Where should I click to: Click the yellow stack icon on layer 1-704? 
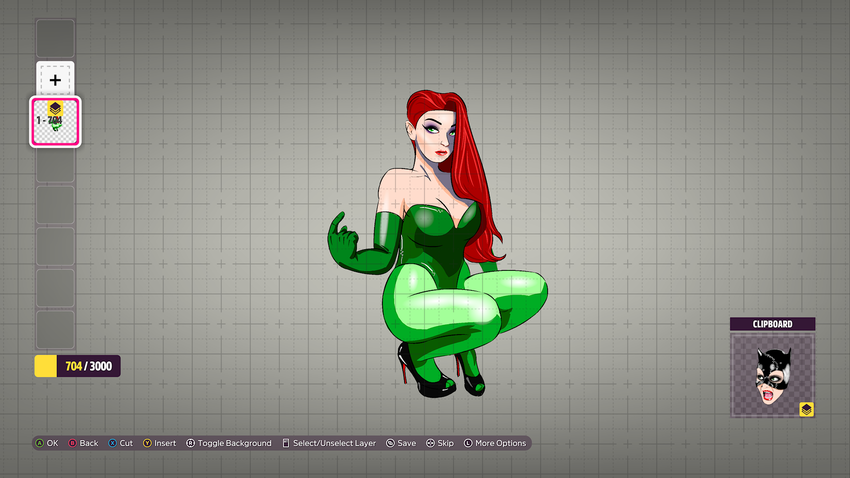[x=55, y=109]
